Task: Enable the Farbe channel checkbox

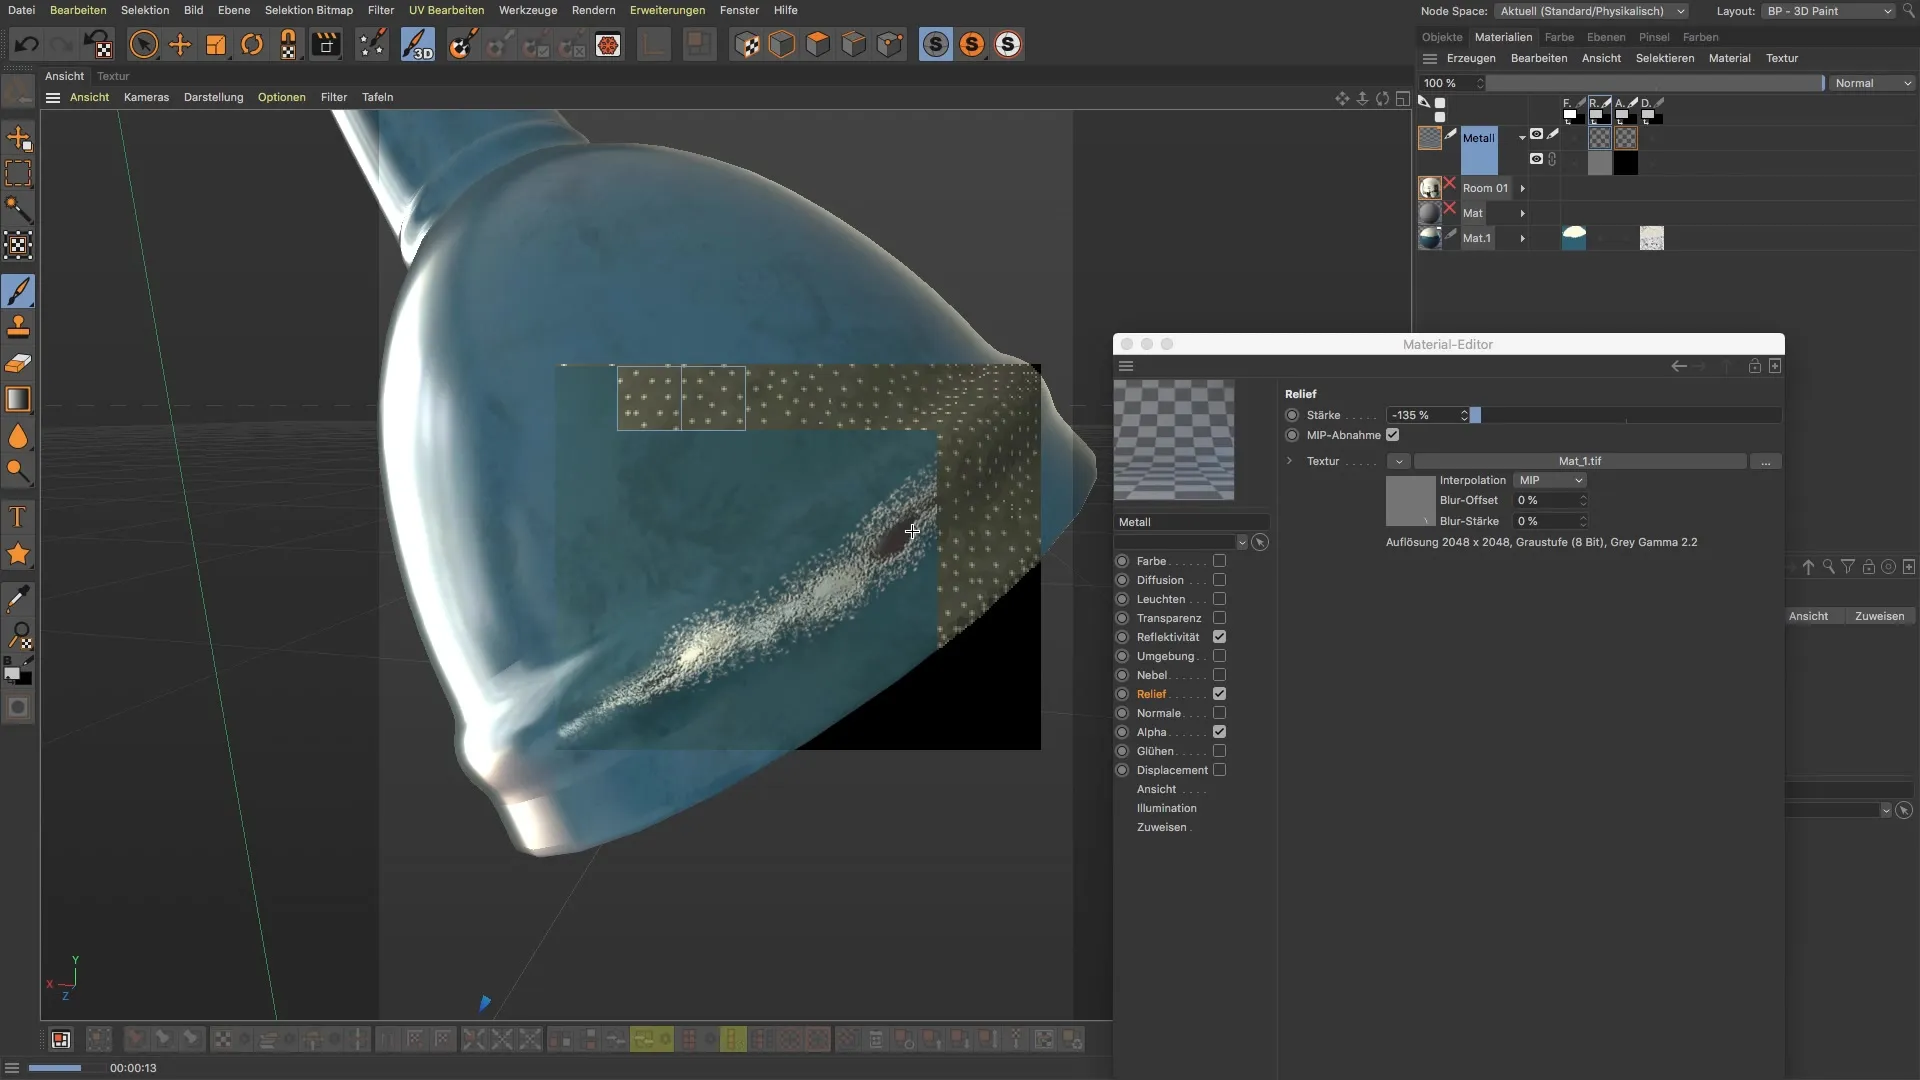Action: point(1219,561)
